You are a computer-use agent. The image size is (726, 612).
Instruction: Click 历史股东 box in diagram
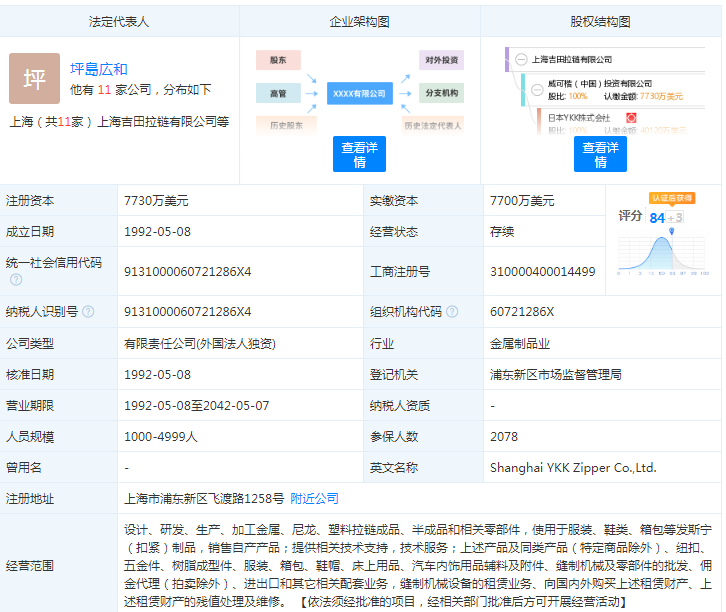pyautogui.click(x=286, y=125)
